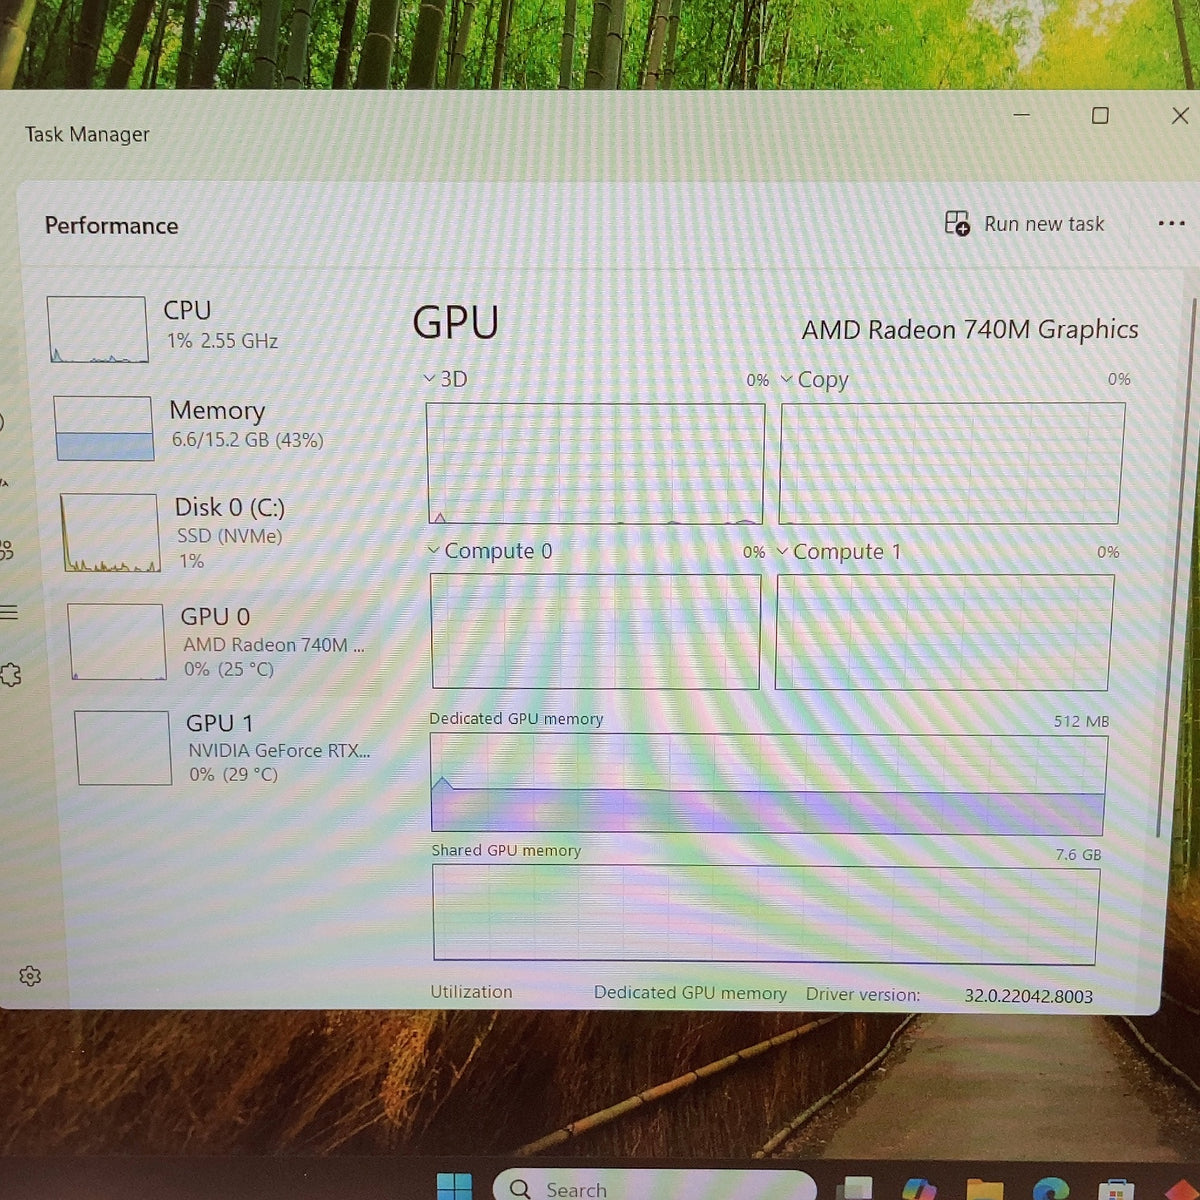The width and height of the screenshot is (1200, 1200).
Task: Click the Performance page heading
Action: [111, 226]
